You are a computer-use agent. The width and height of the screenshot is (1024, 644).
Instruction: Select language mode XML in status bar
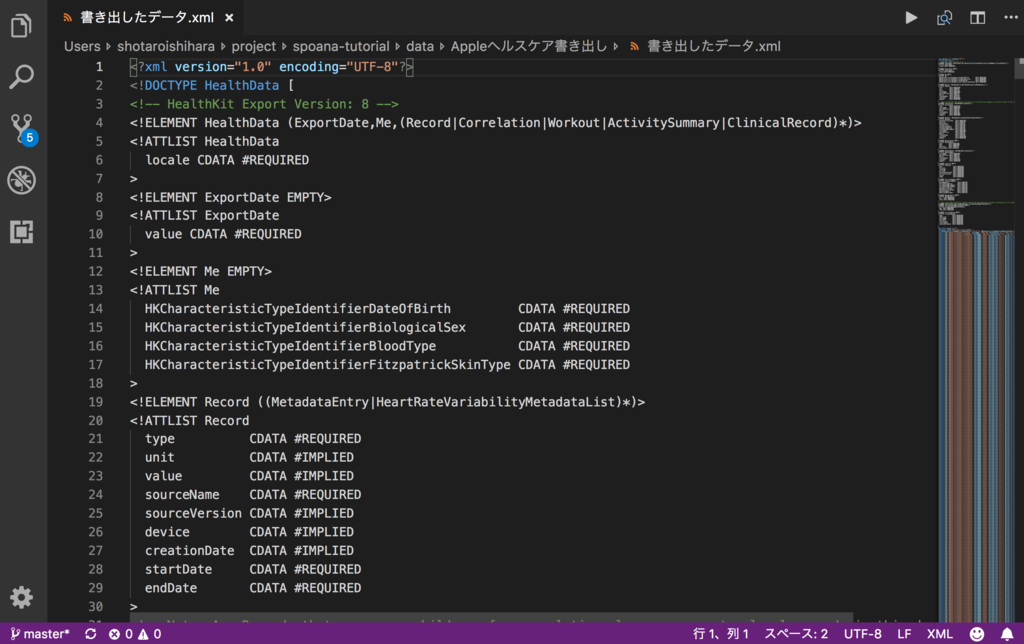[940, 634]
